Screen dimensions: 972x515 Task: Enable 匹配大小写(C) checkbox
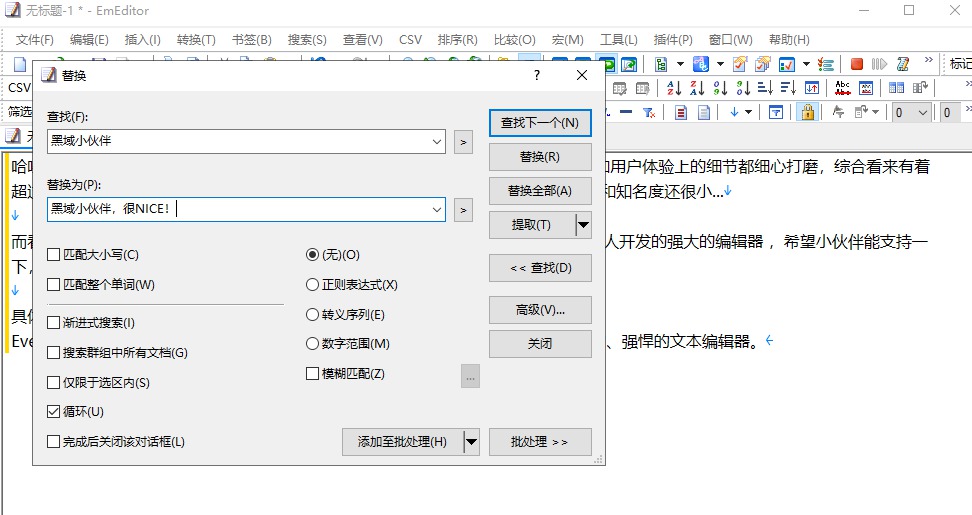(x=93, y=255)
